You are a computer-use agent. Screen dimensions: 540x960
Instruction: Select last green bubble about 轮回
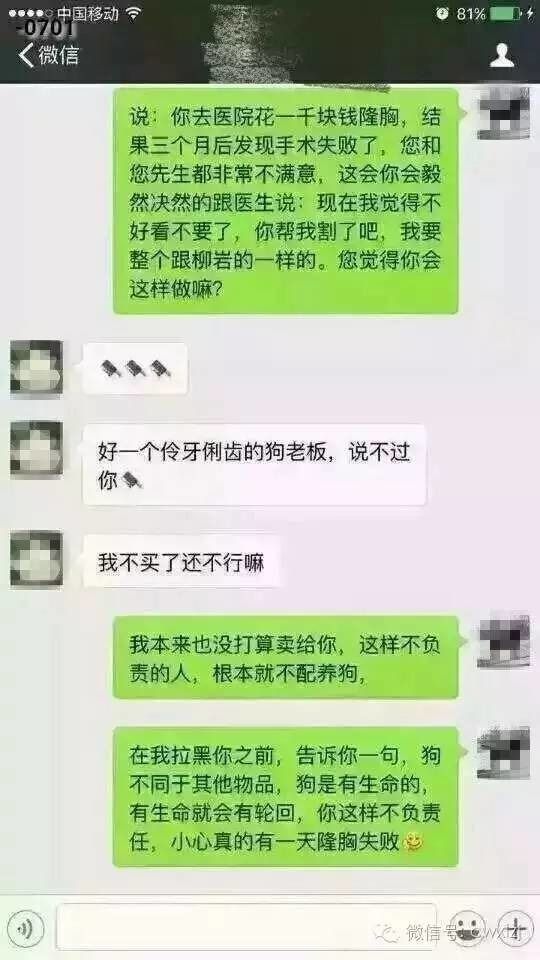point(286,797)
